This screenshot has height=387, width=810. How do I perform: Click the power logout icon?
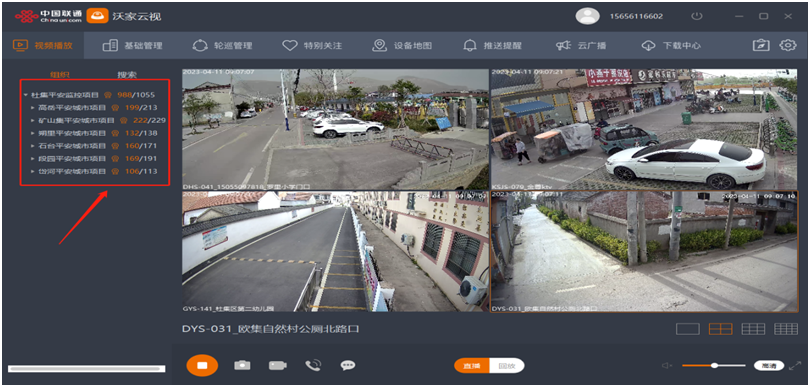pyautogui.click(x=697, y=16)
